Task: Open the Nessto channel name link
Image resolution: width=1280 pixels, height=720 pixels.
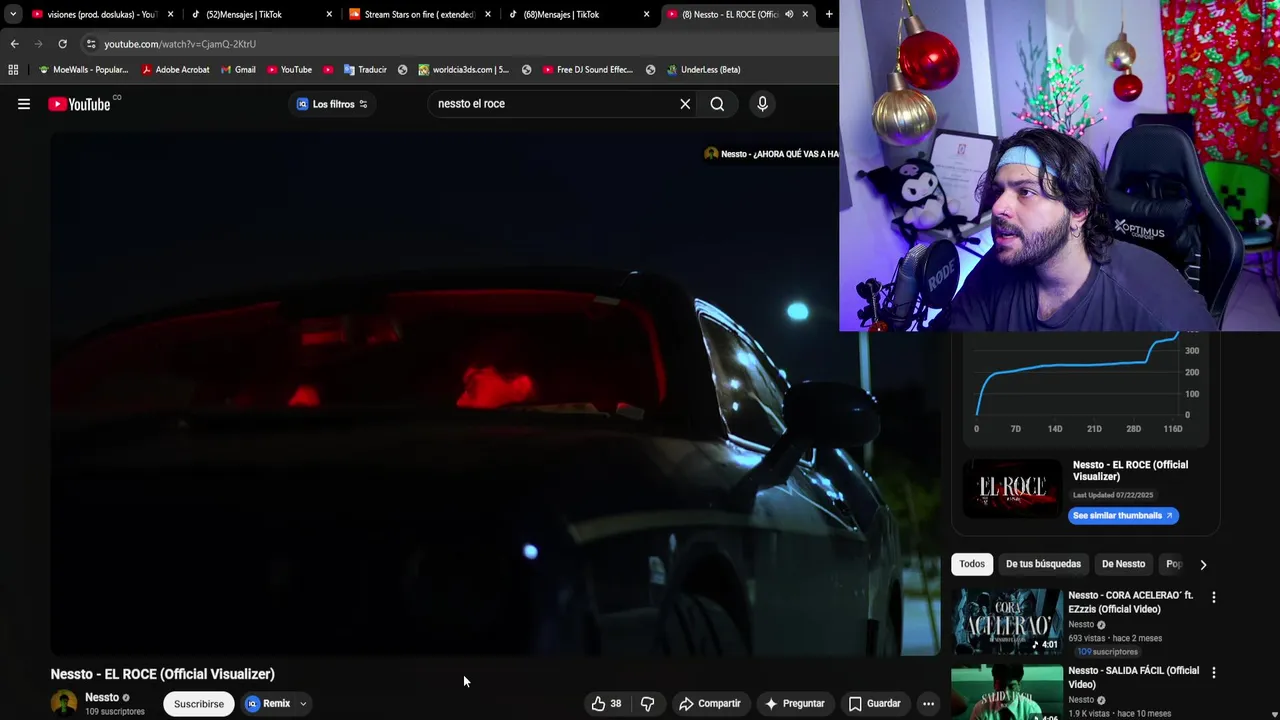Action: tap(102, 697)
